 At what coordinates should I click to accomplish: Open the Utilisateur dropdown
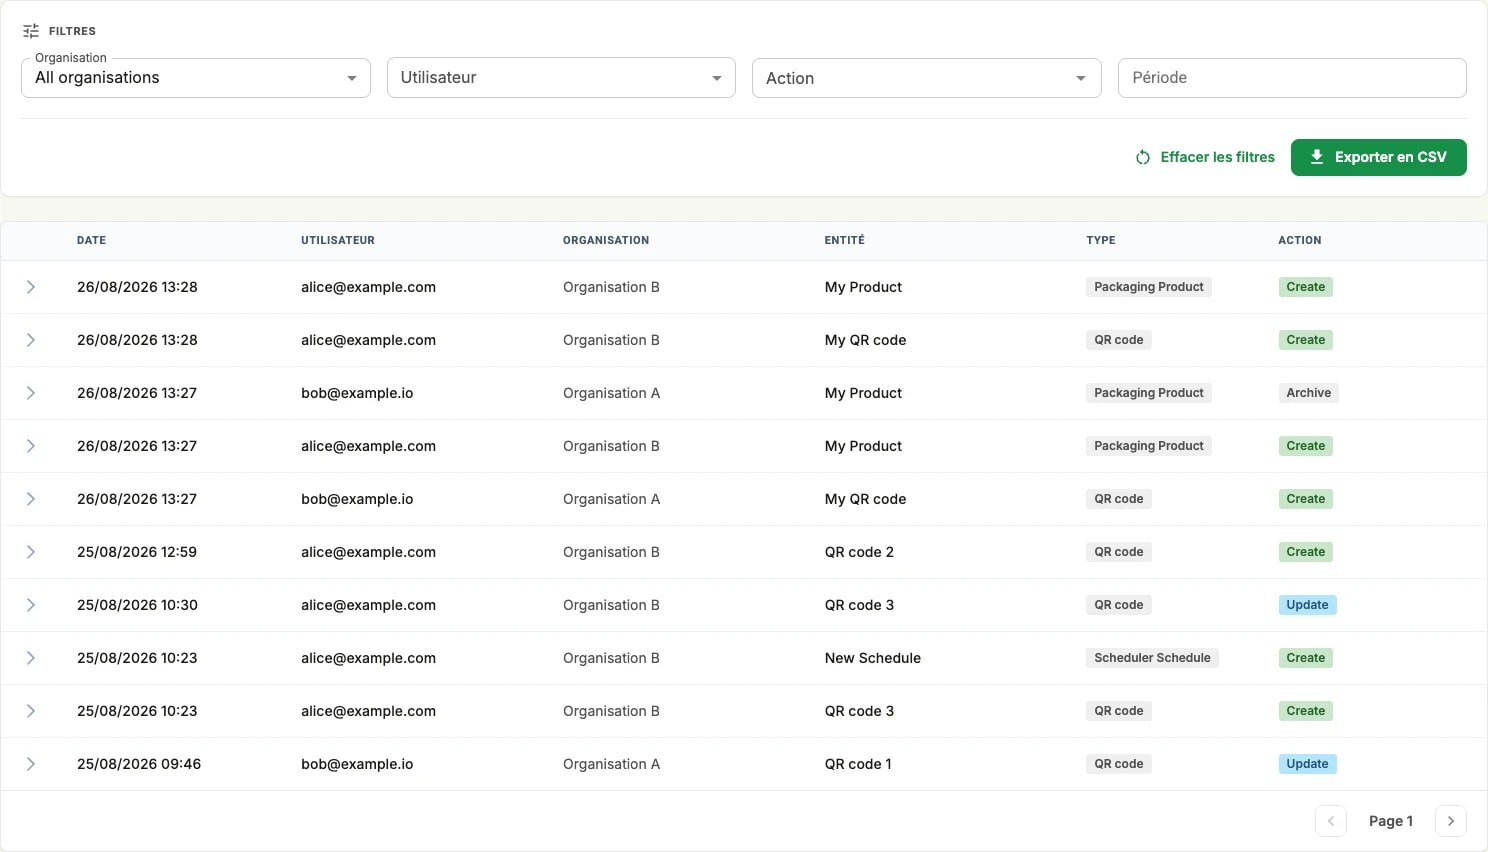click(x=561, y=78)
